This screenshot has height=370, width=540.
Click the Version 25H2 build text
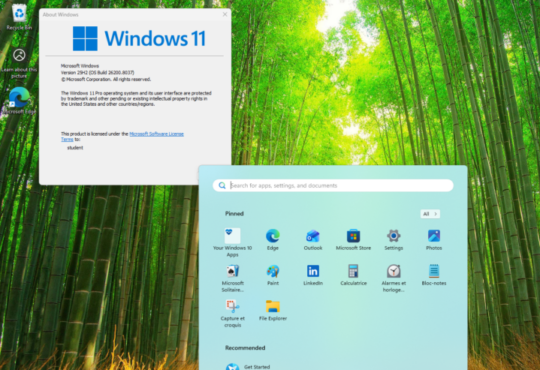97,73
